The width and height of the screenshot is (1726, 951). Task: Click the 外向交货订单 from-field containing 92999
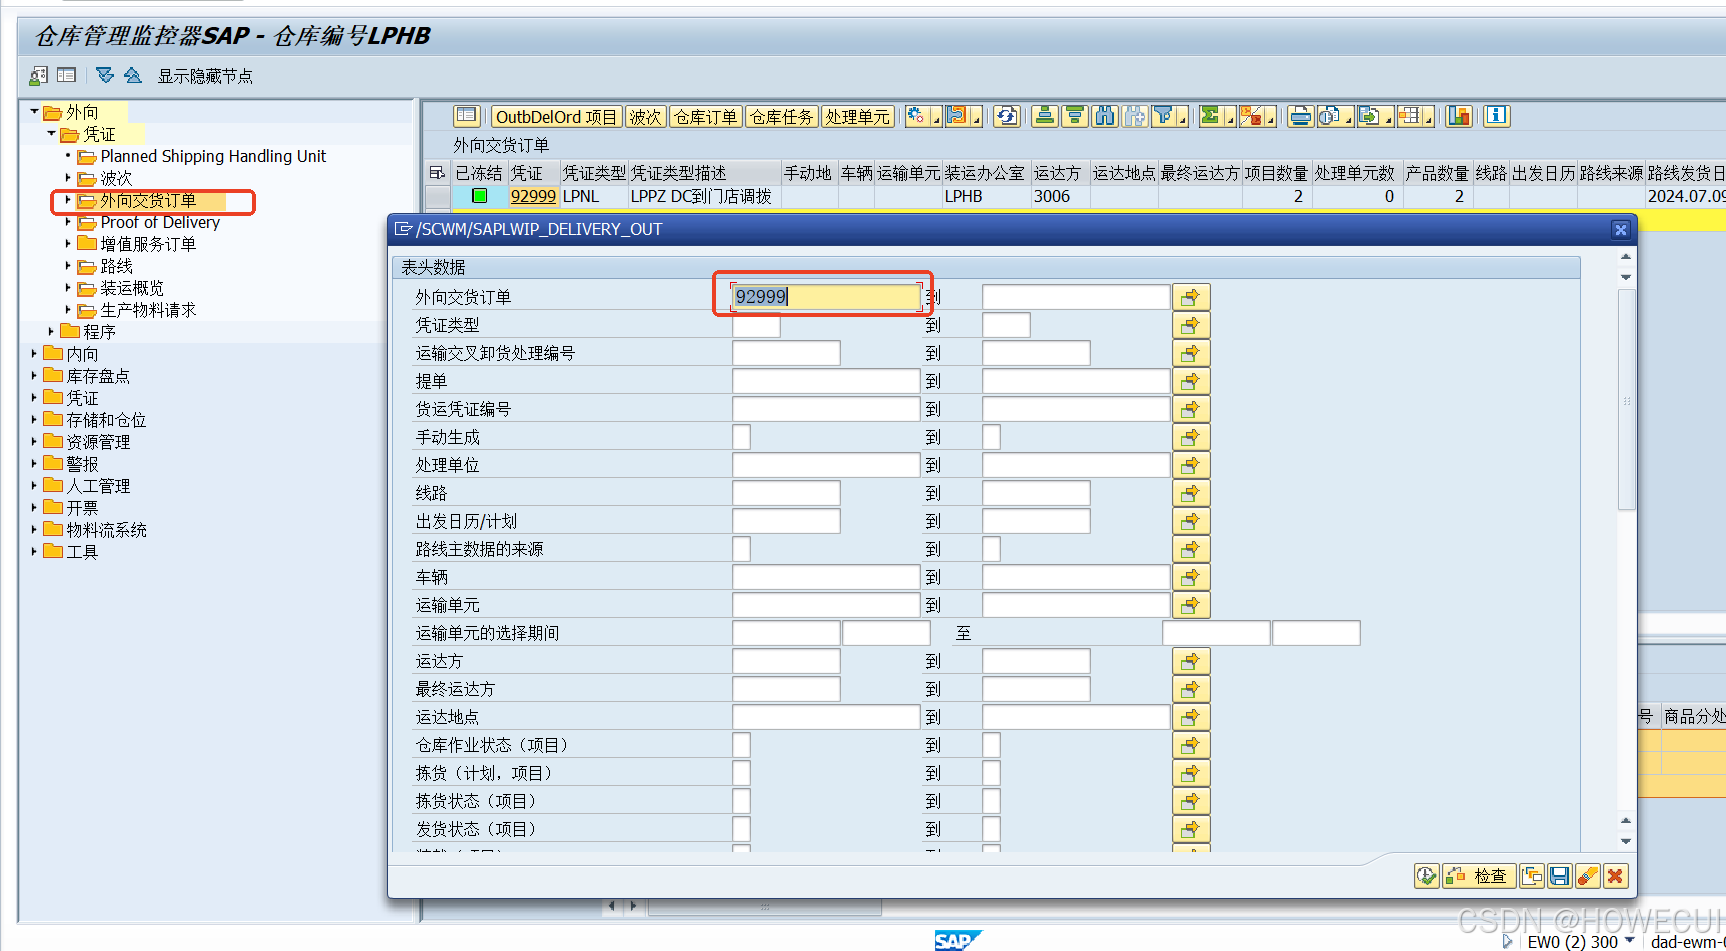pos(826,297)
